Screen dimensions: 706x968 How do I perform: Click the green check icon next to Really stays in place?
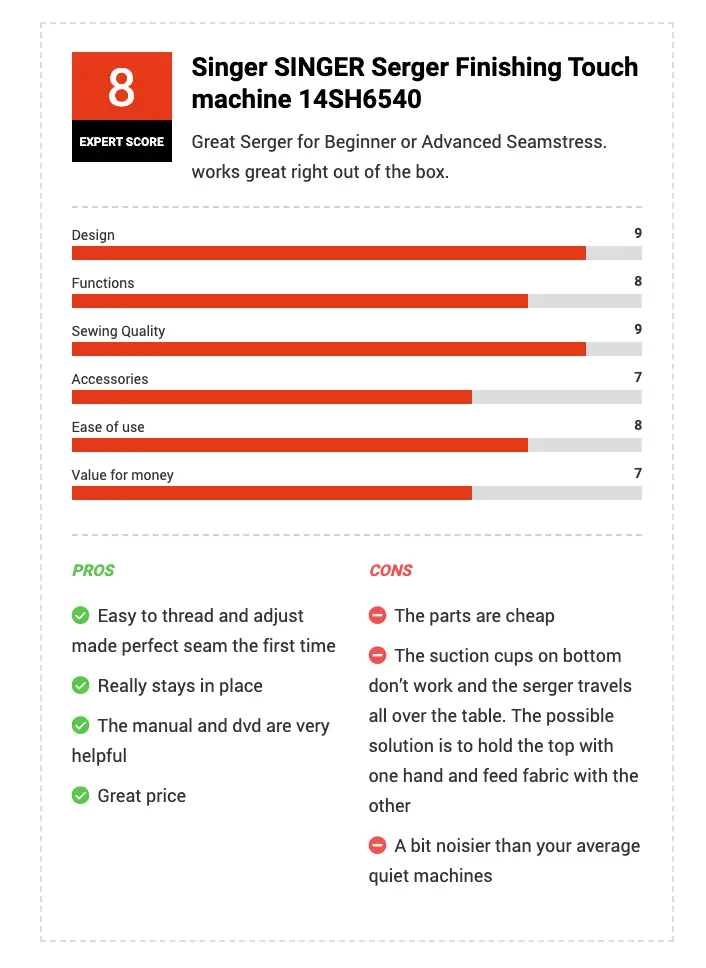[80, 685]
